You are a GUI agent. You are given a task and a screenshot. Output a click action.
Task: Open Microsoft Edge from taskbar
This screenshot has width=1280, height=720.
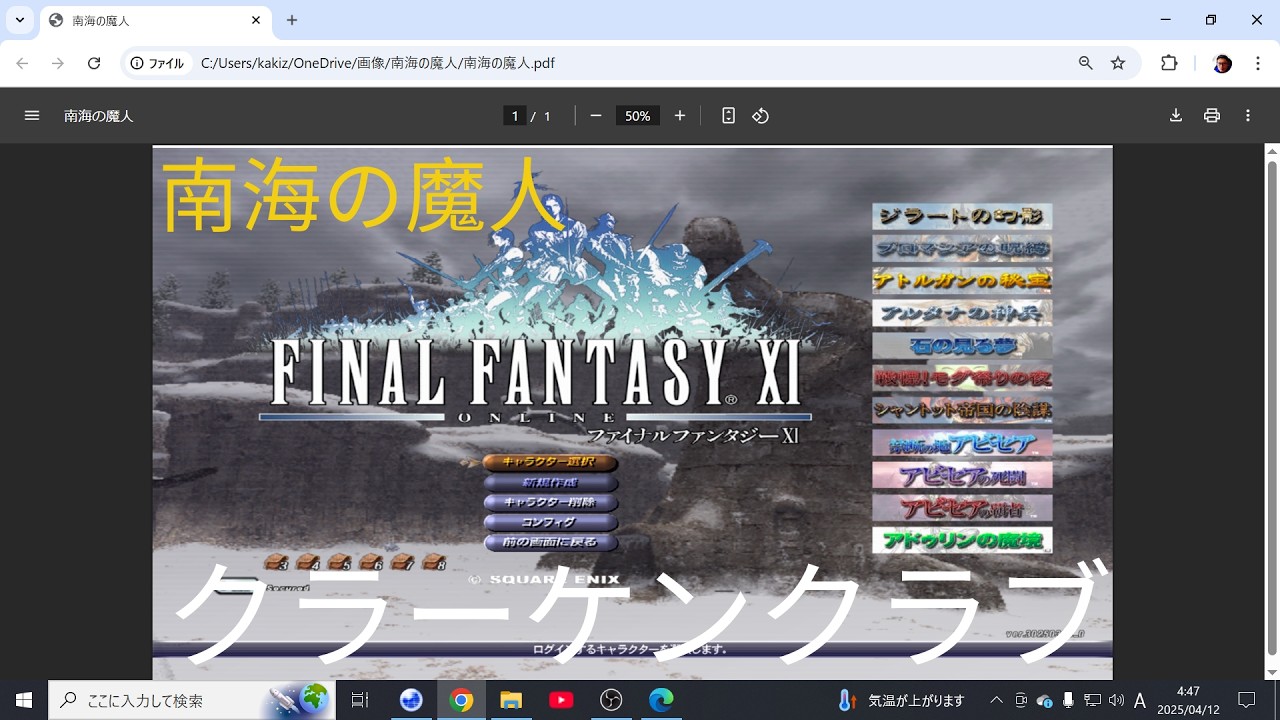click(661, 700)
